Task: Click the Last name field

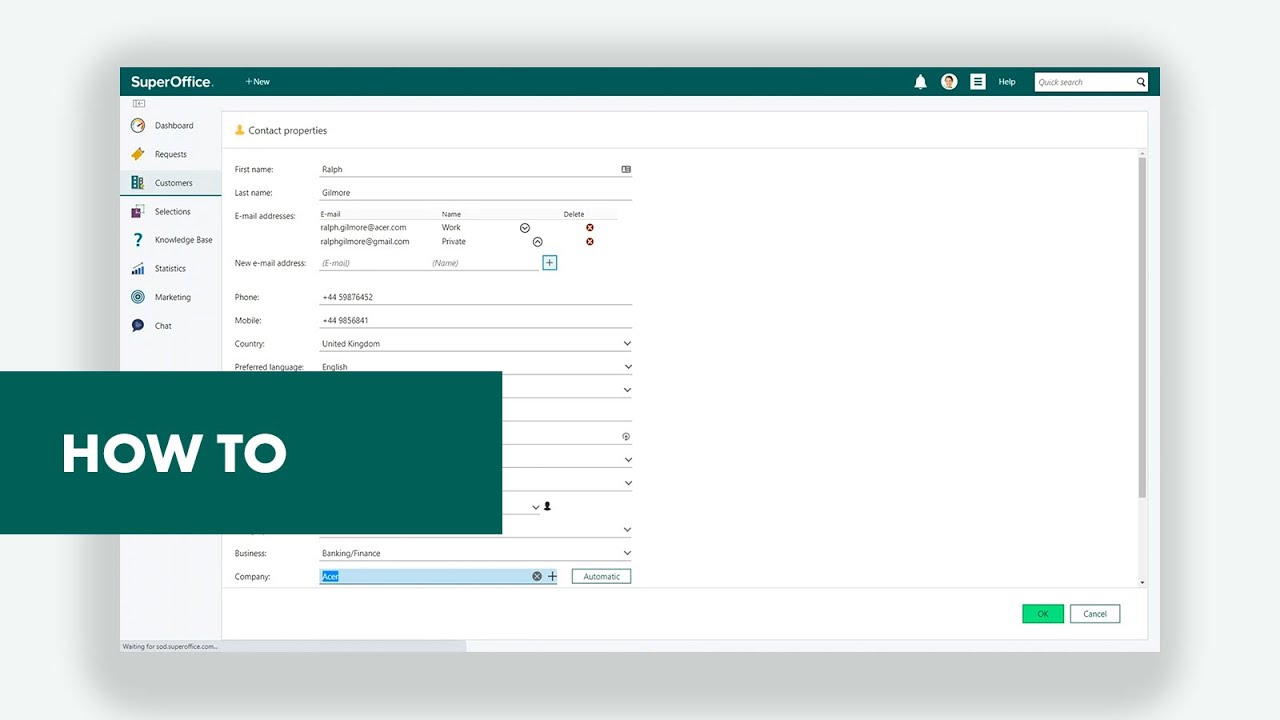Action: [475, 192]
